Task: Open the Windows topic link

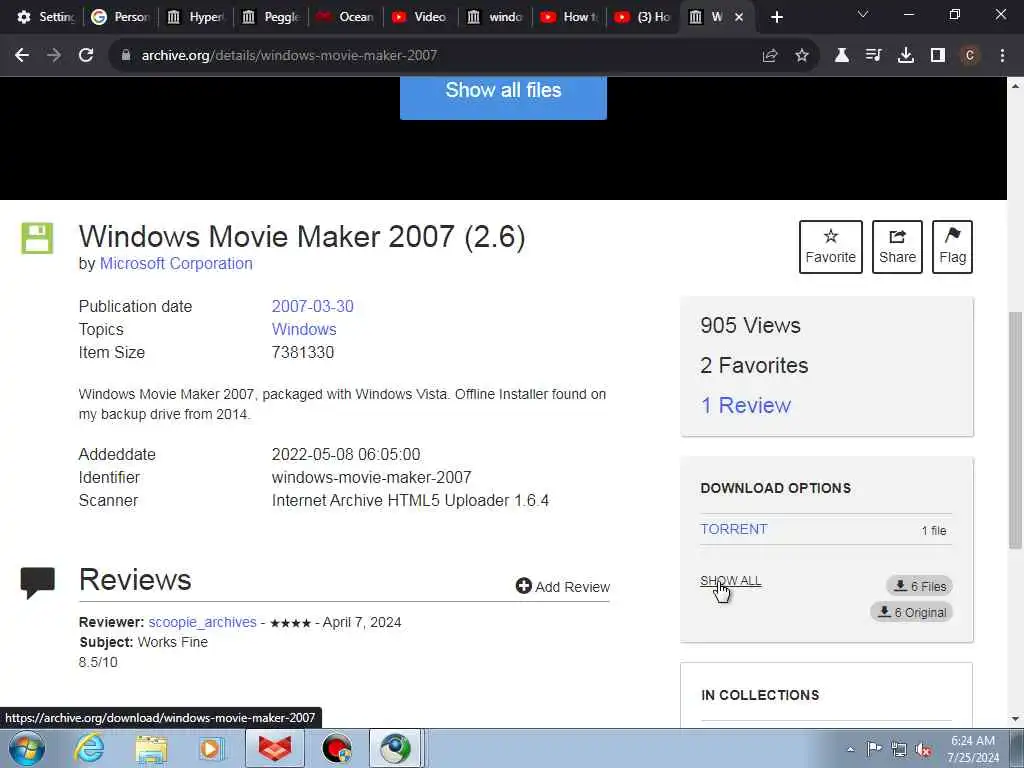Action: [304, 329]
